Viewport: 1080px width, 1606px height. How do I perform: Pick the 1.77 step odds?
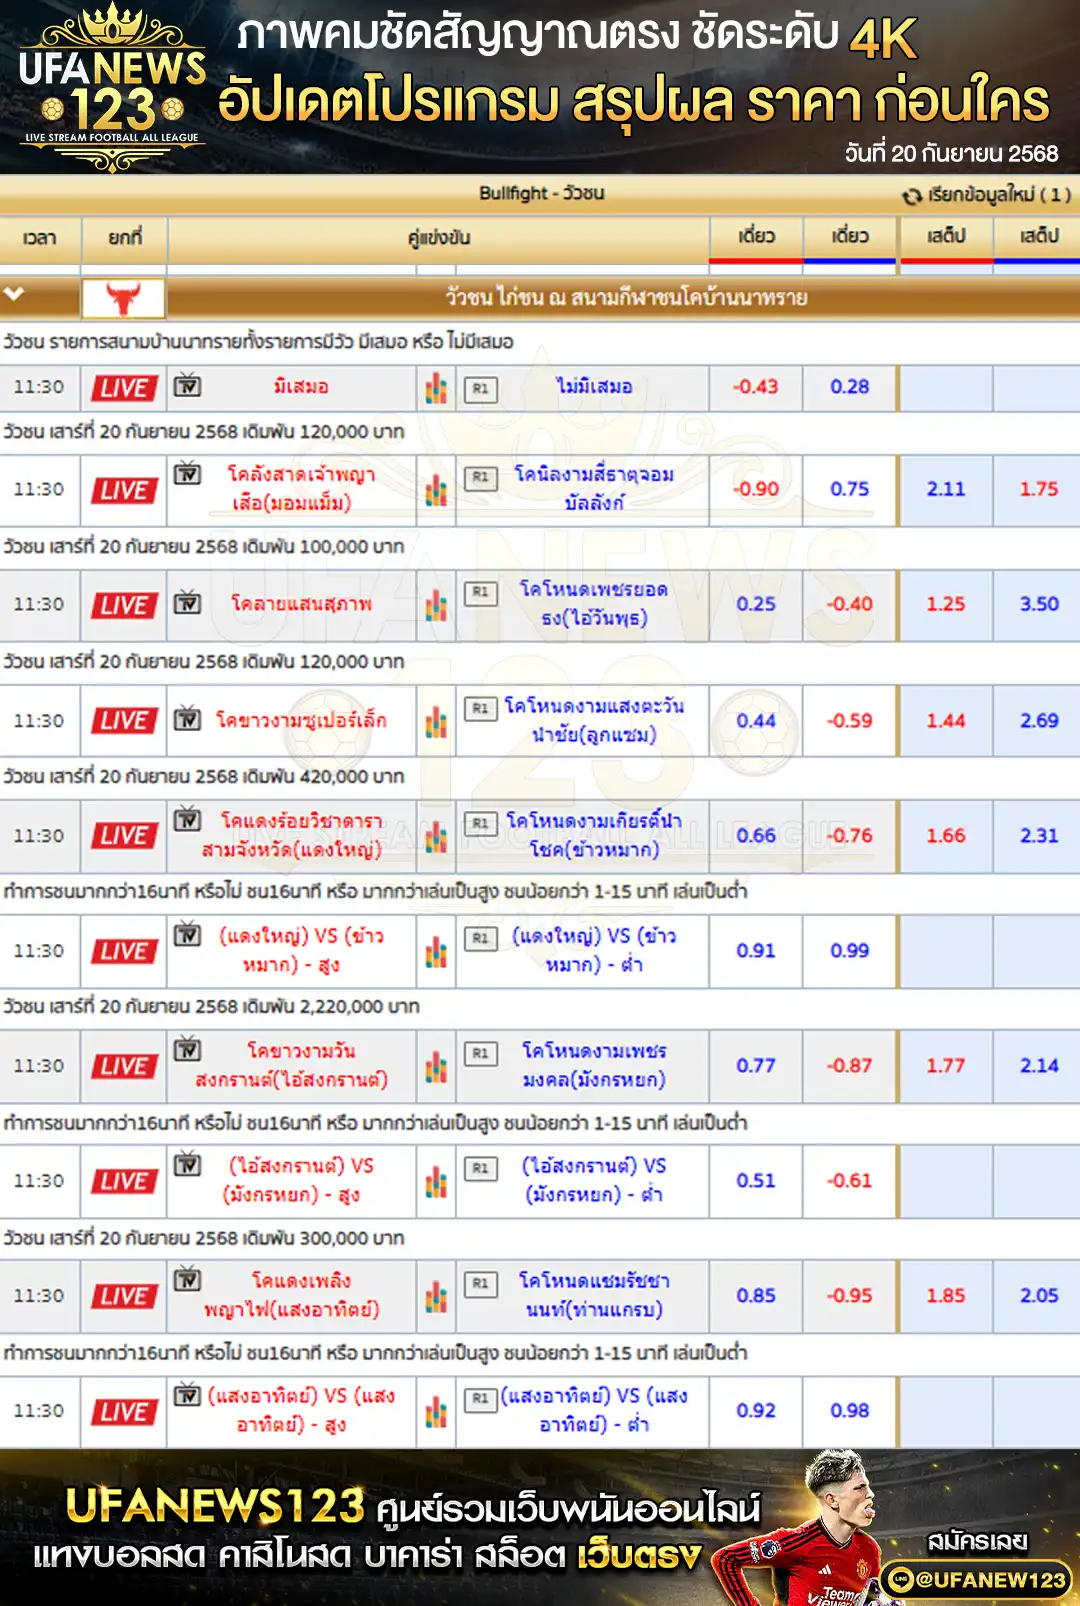946,1065
